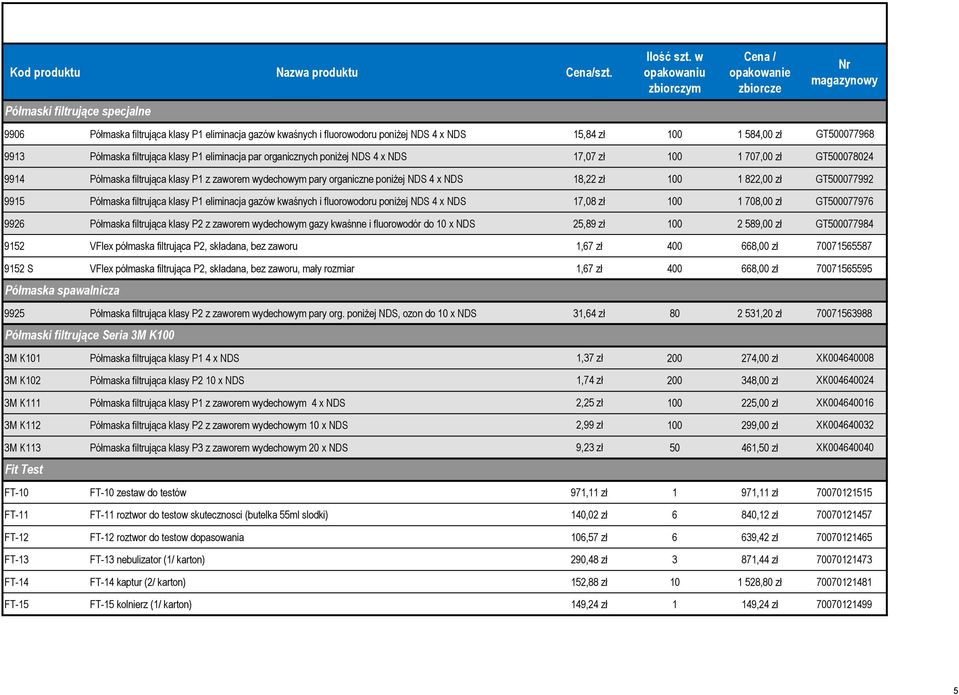Click the package quantity 3
The width and height of the screenshot is (959, 695).
(675, 560)
